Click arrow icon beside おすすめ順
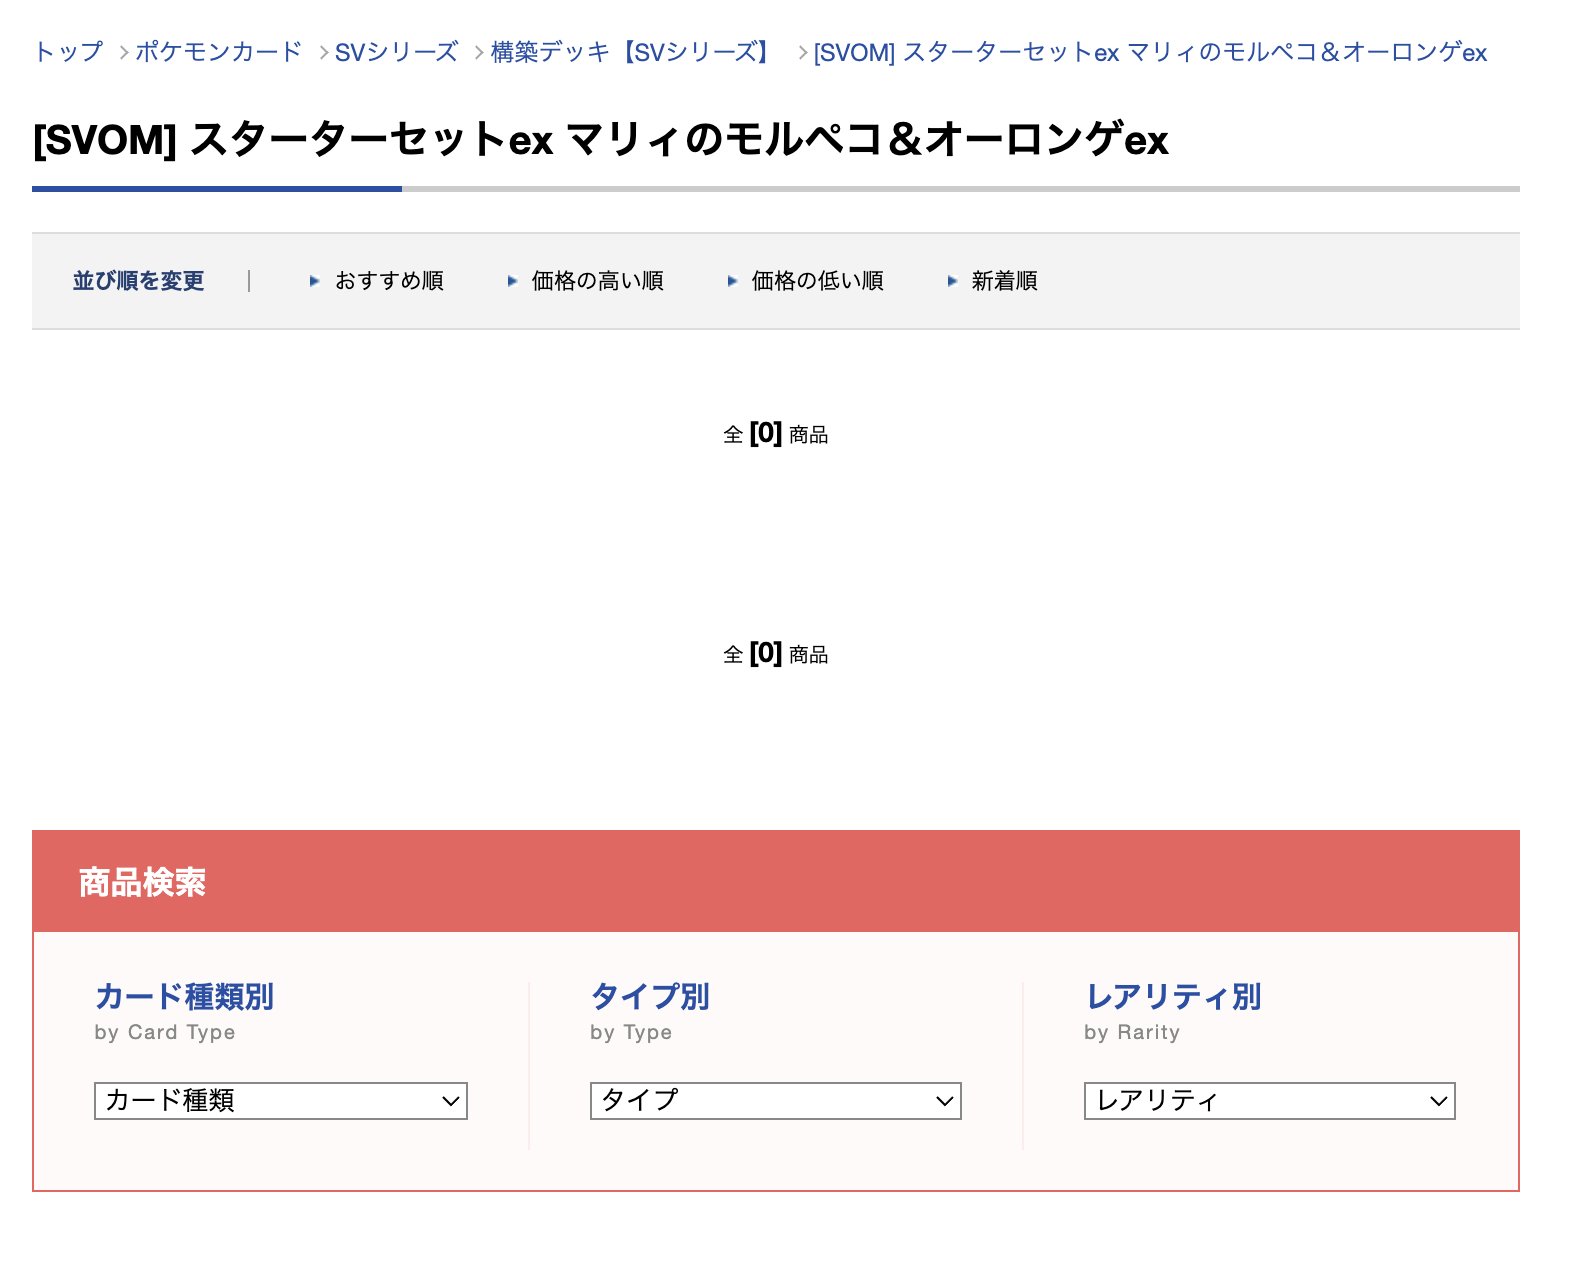 pyautogui.click(x=314, y=281)
